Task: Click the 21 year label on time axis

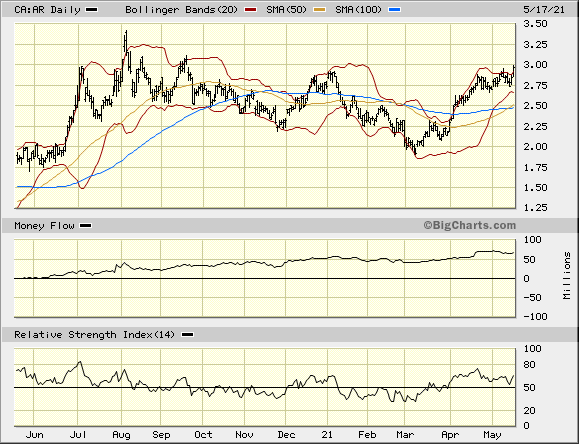Action: click(327, 435)
